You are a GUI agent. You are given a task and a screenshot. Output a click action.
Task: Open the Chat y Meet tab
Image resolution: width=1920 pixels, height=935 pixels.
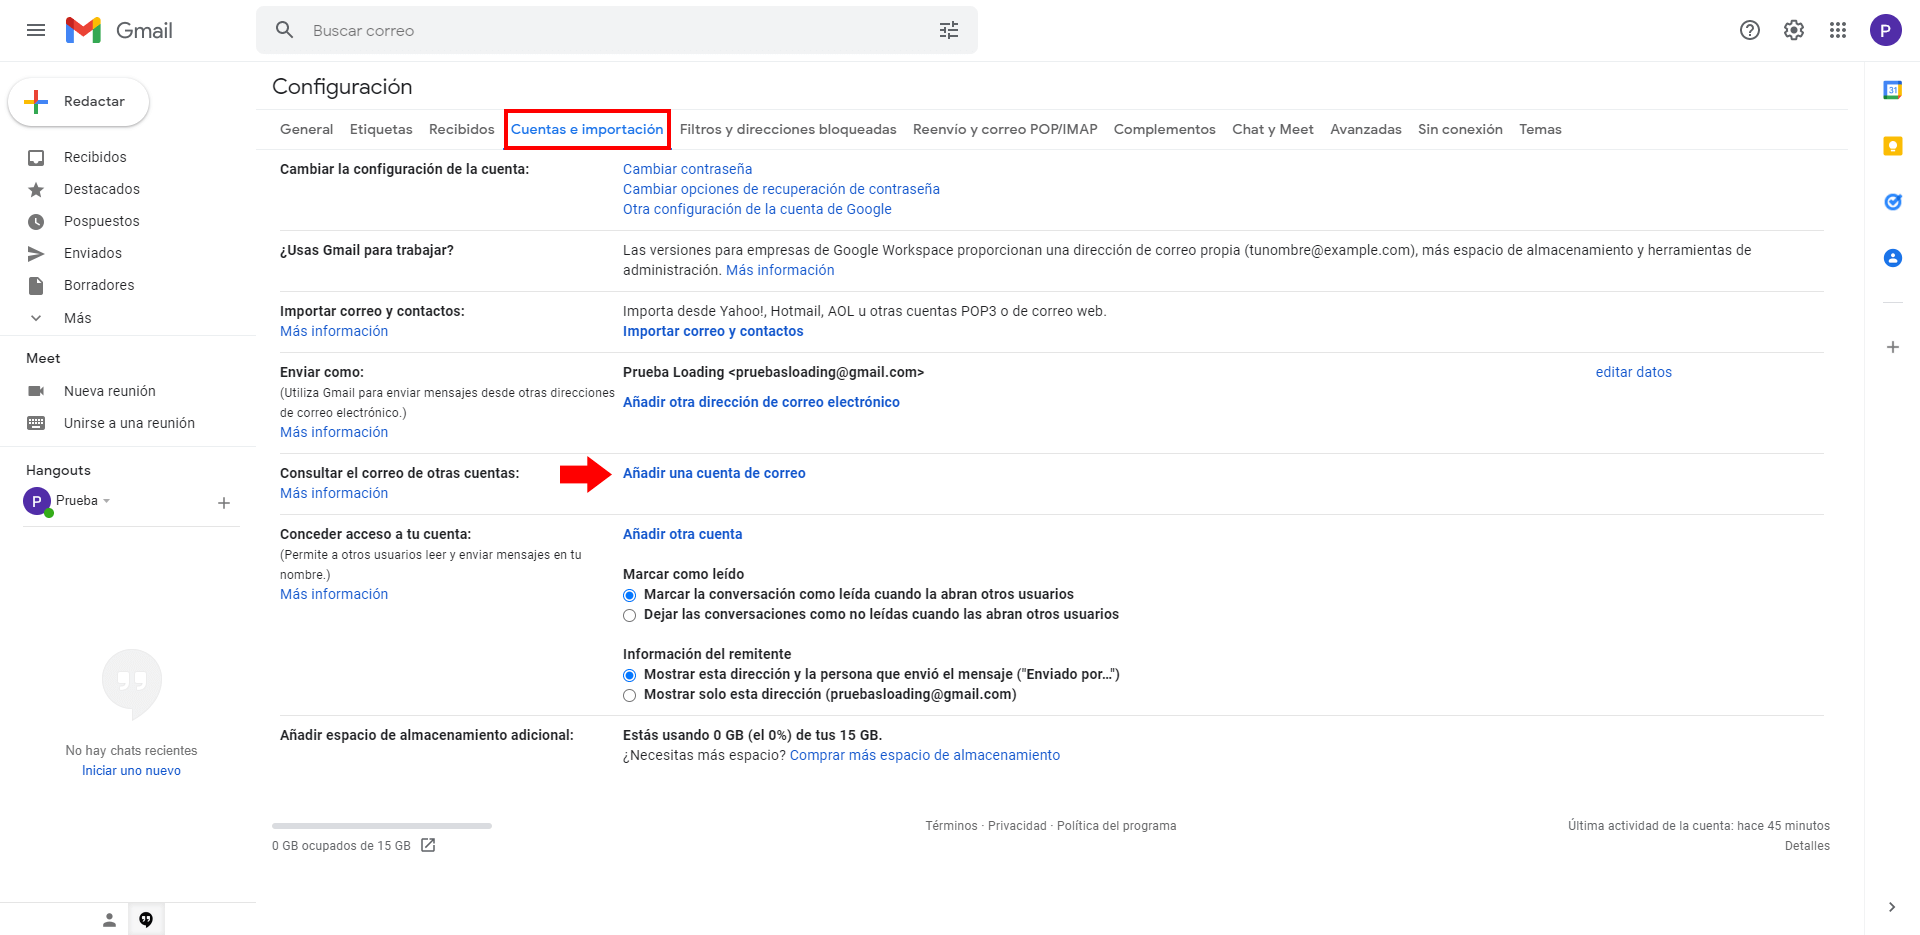pyautogui.click(x=1273, y=129)
